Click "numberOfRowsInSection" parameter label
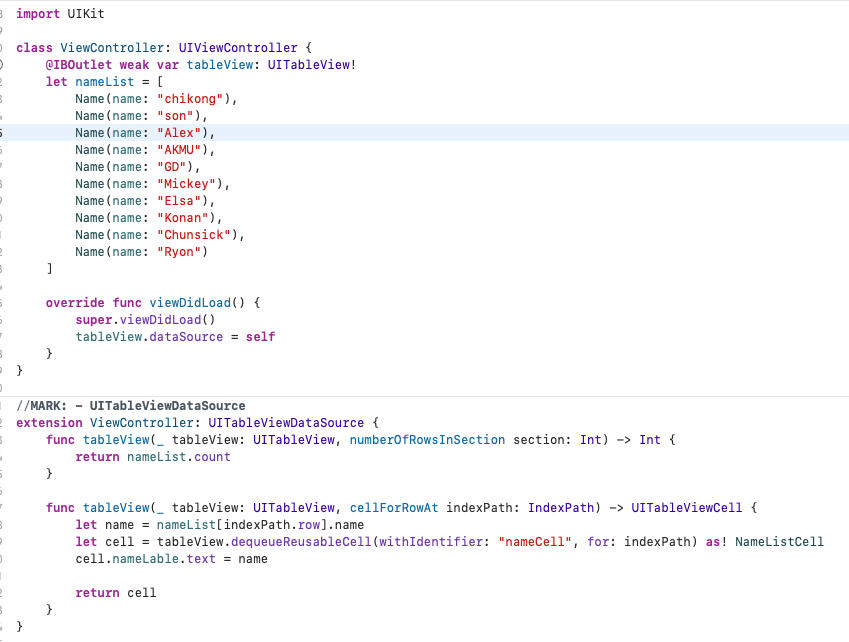This screenshot has height=642, width=849. click(x=427, y=440)
